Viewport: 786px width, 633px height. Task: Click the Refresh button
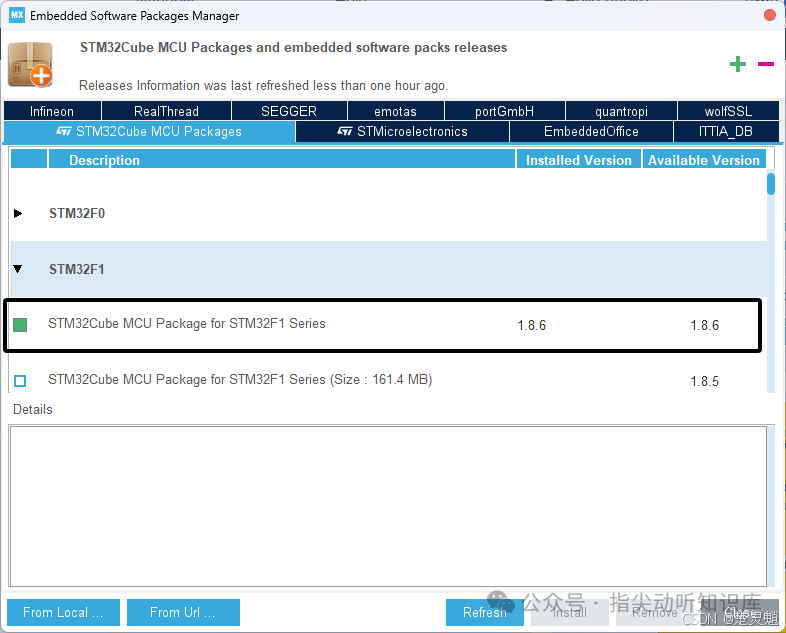tap(485, 612)
